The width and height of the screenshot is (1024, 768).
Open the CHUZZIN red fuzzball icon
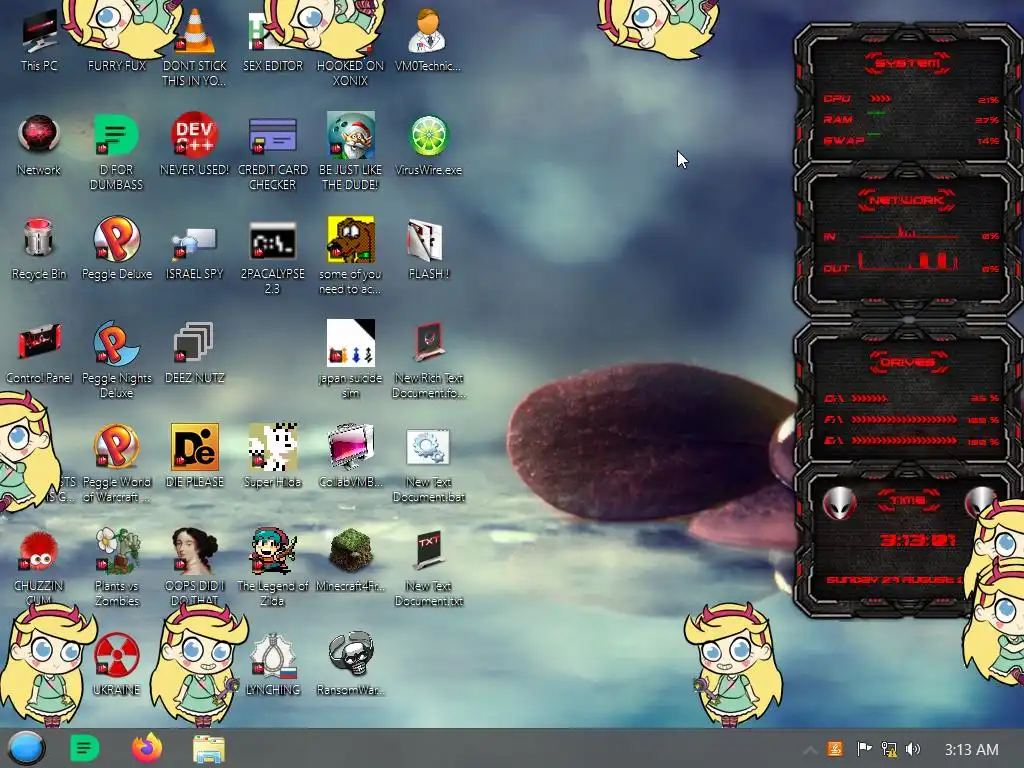coord(39,567)
